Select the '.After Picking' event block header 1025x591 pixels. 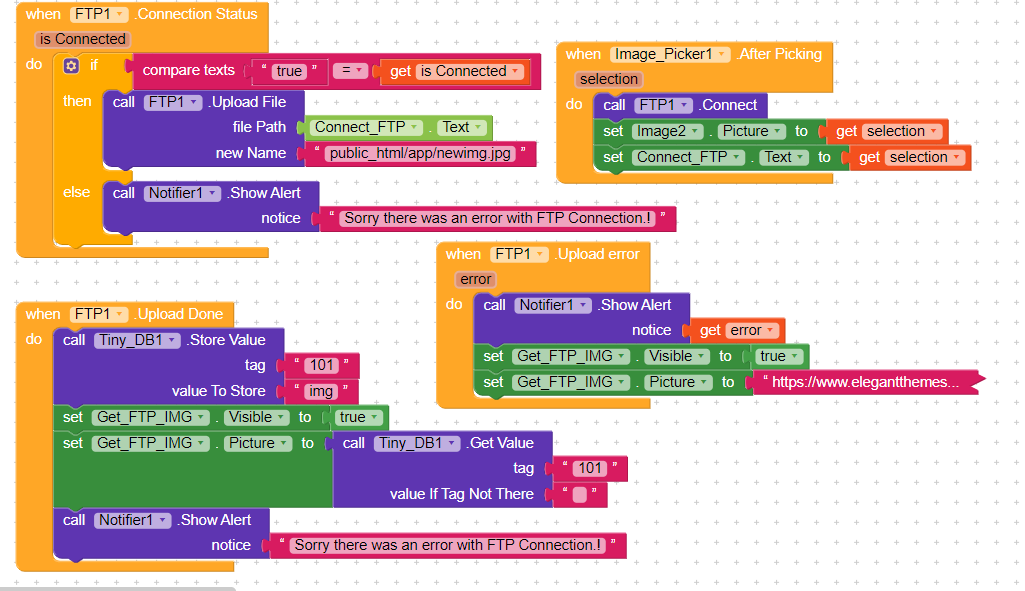779,54
